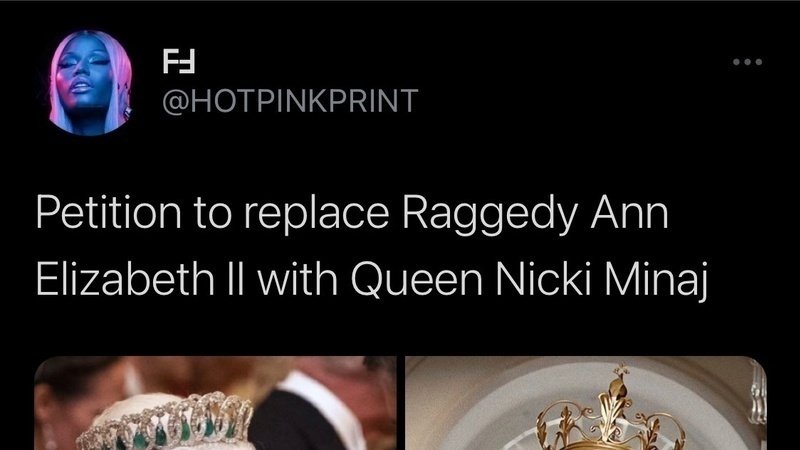The height and width of the screenshot is (450, 800).
Task: Click the golden crown ornament in right image
Action: click(610, 411)
